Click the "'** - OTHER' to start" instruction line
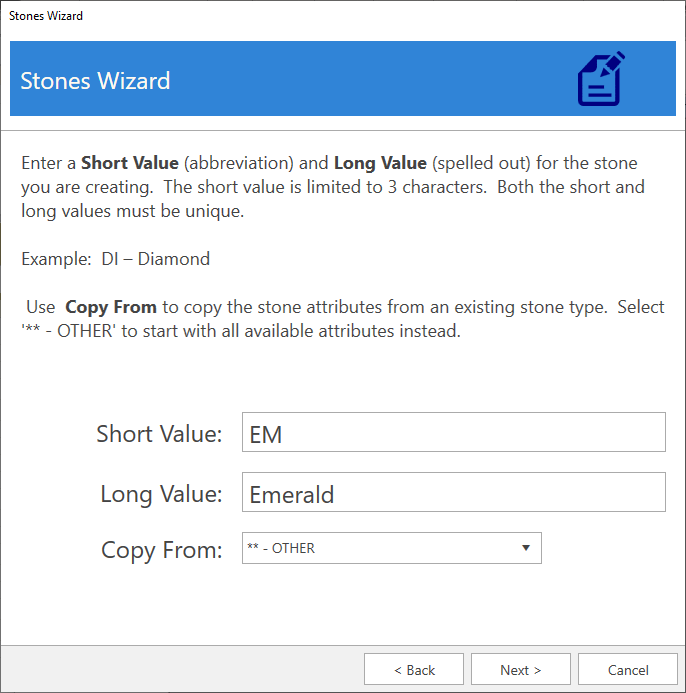 tap(240, 331)
